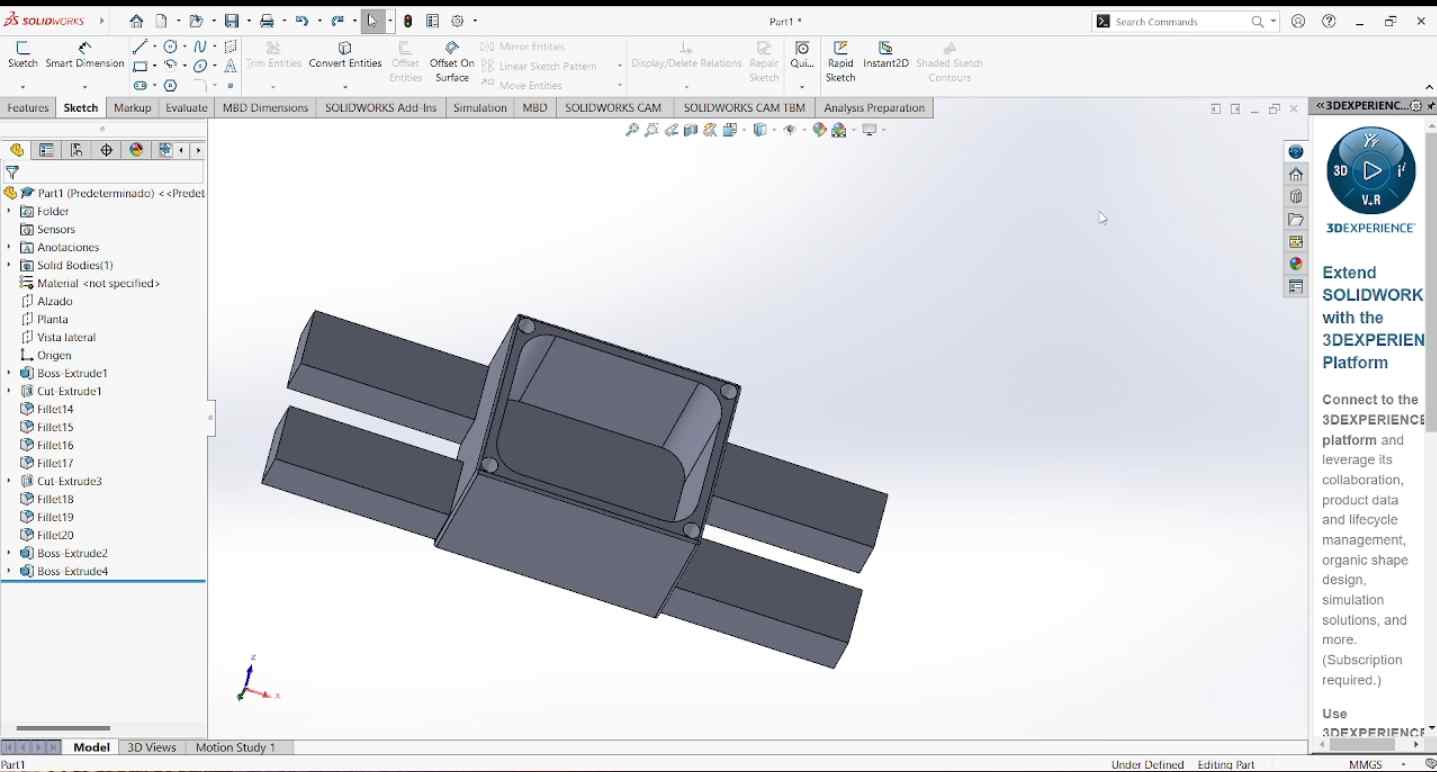The width and height of the screenshot is (1437, 772).
Task: Open the Line tool dropdown arrow
Action: click(154, 46)
